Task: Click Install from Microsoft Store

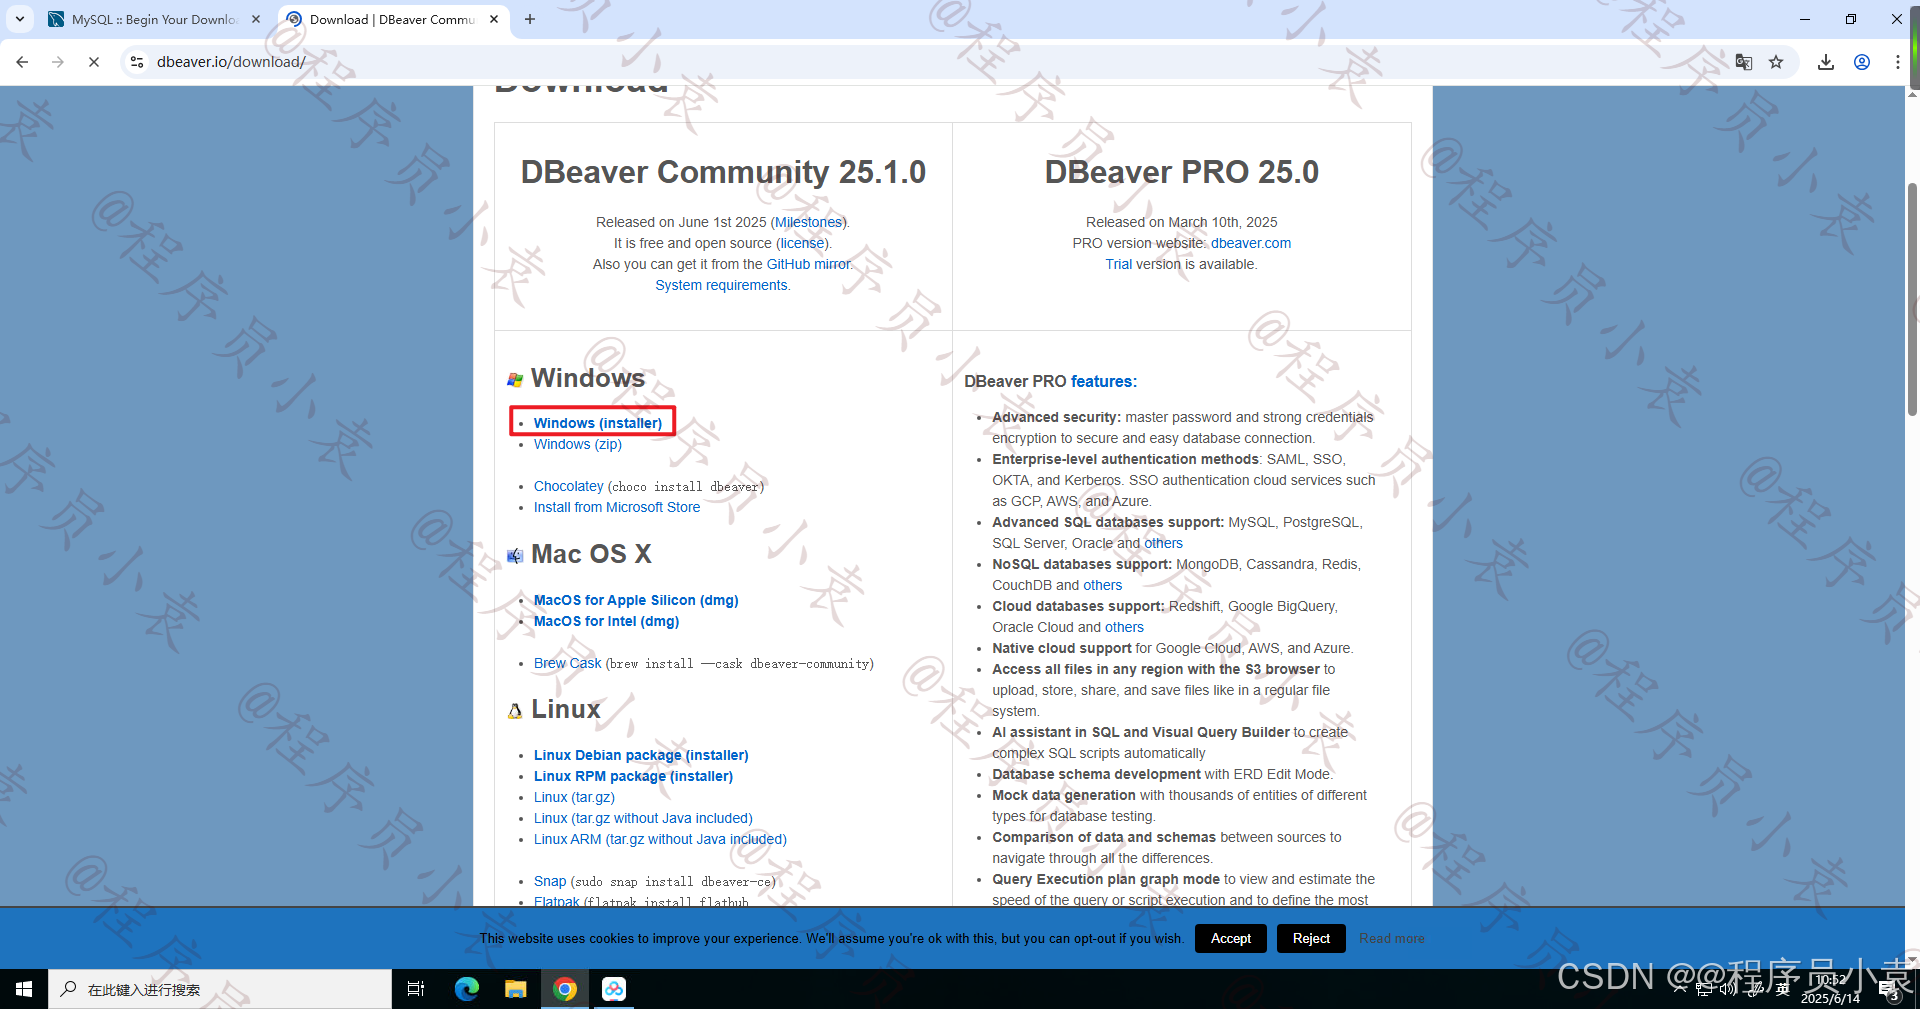Action: coord(616,507)
